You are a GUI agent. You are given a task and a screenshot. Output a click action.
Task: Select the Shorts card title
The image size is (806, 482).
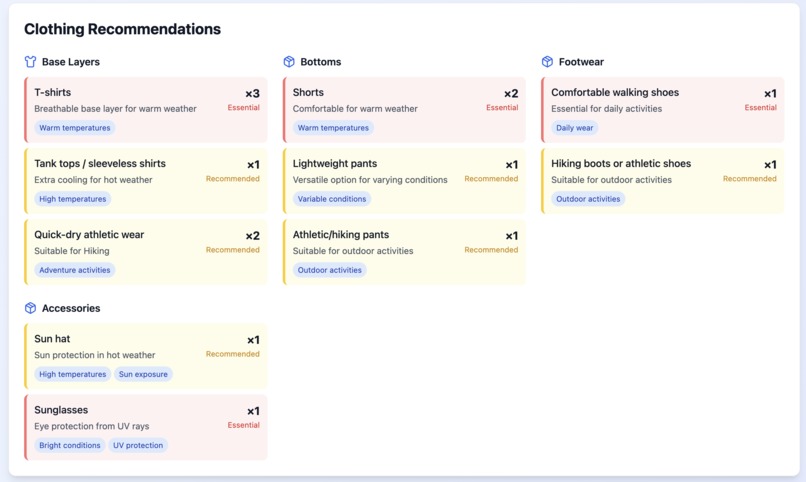click(308, 92)
